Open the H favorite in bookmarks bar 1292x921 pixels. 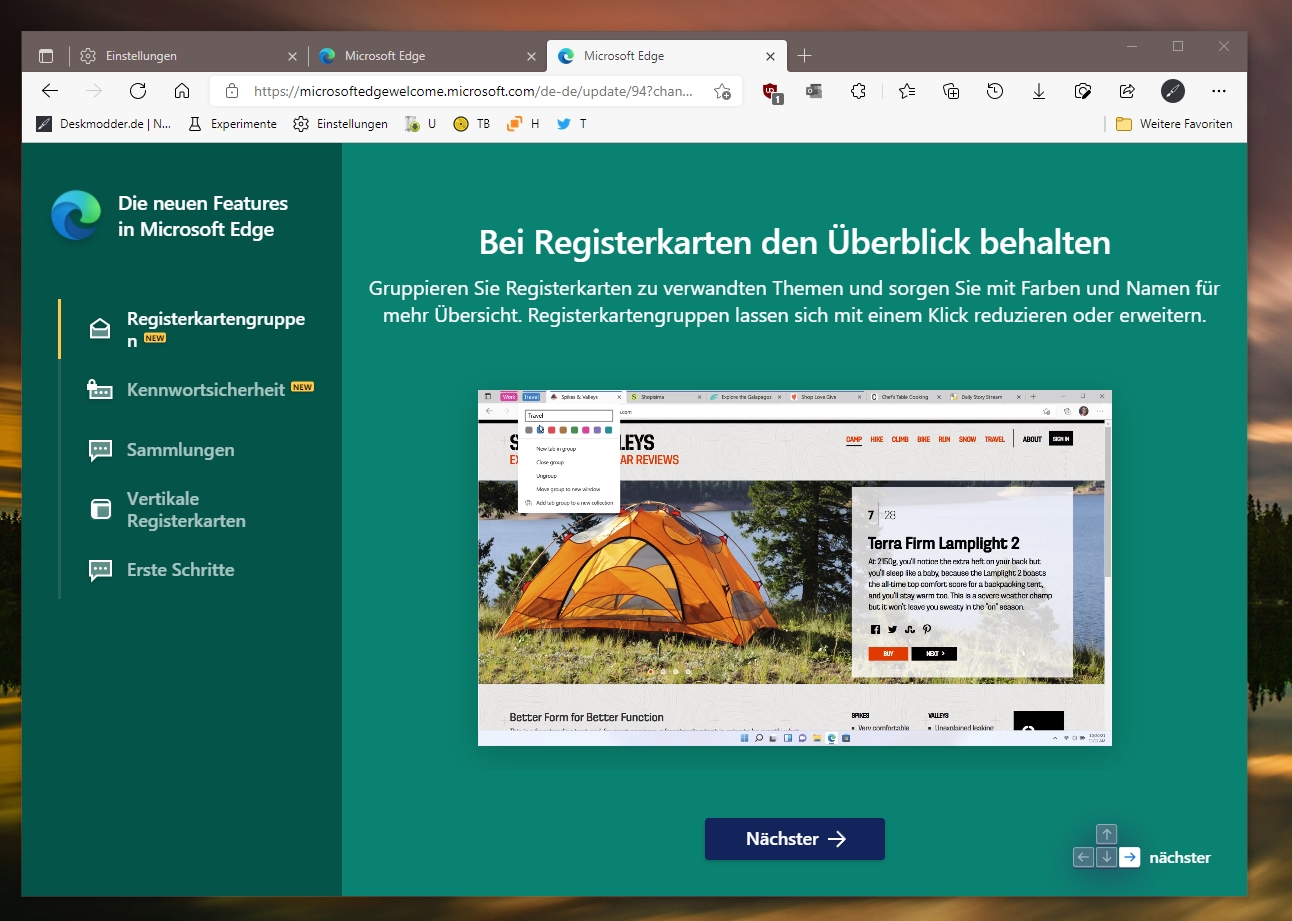coord(523,124)
